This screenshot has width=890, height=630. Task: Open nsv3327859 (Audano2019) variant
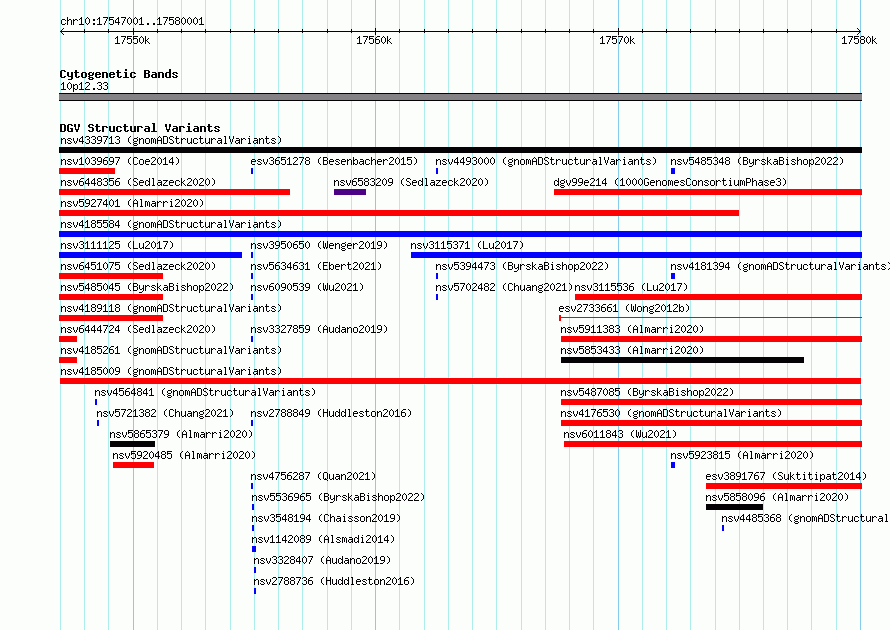[x=319, y=329]
